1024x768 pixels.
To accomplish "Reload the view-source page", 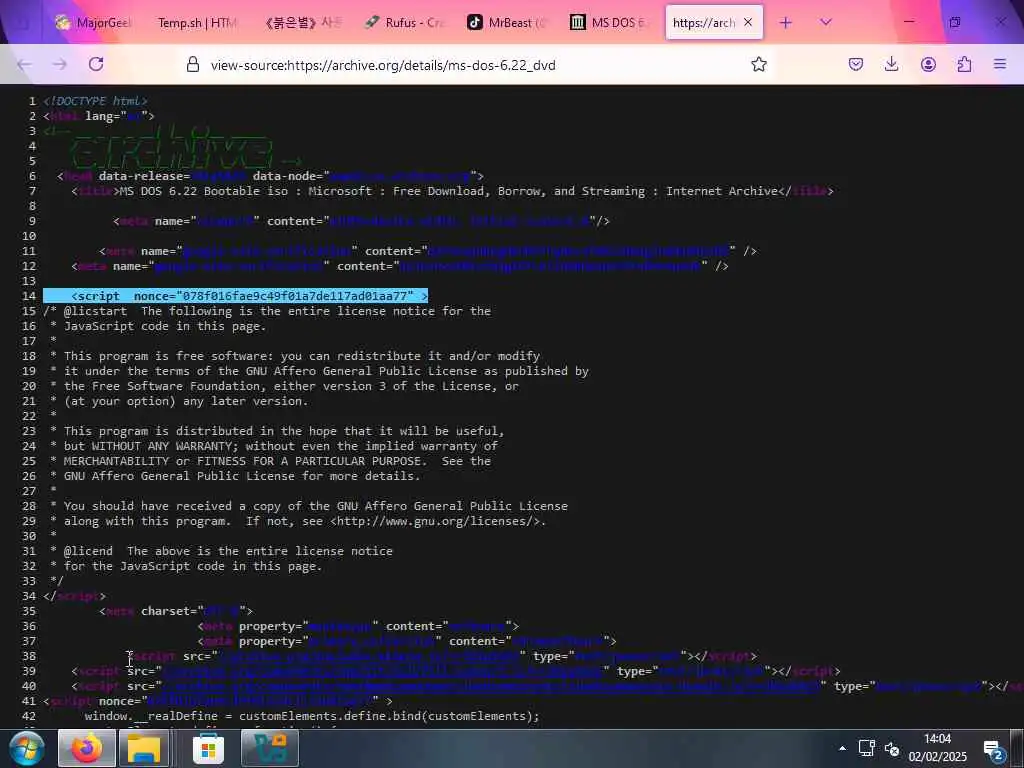I will [x=96, y=64].
